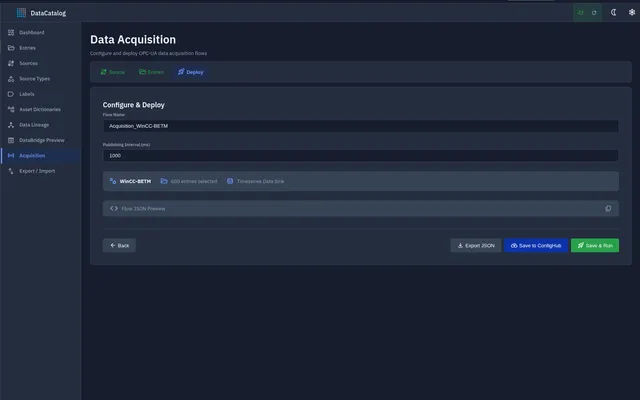Click Save to ConfigHub button
The height and width of the screenshot is (400, 640).
point(536,245)
